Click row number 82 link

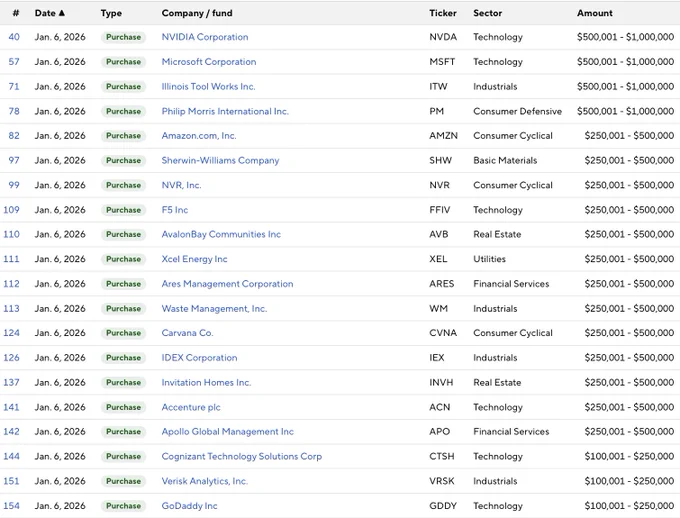14,135
